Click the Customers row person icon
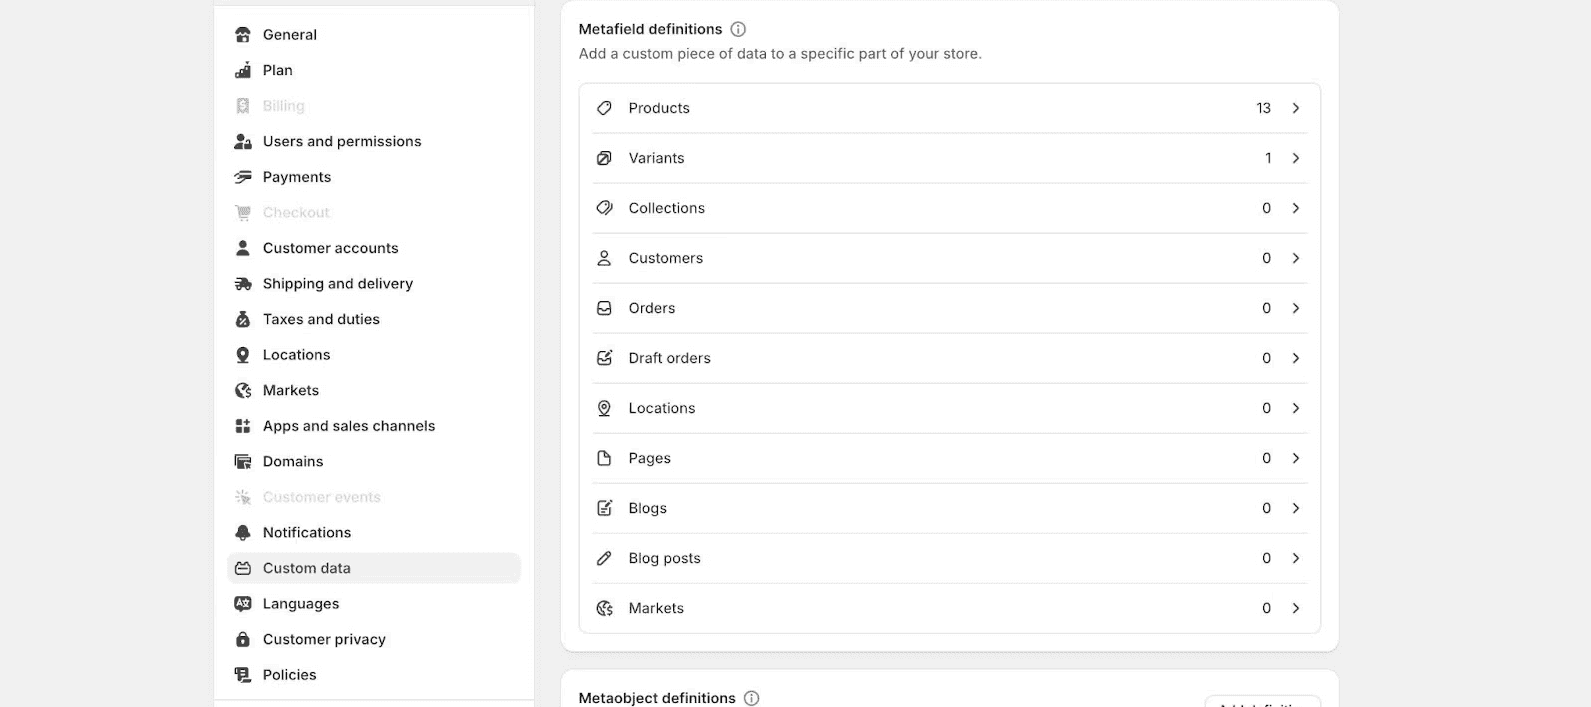The width and height of the screenshot is (1591, 707). coord(604,258)
